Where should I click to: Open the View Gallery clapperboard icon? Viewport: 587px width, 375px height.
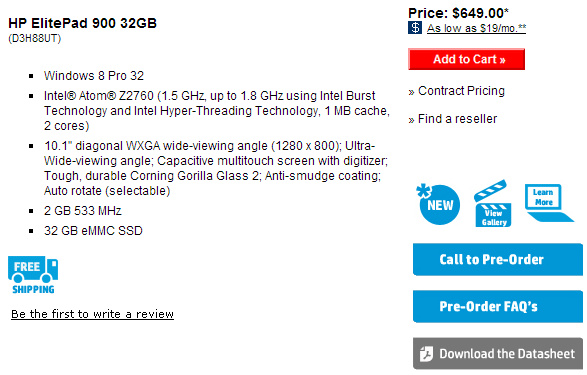[493, 203]
